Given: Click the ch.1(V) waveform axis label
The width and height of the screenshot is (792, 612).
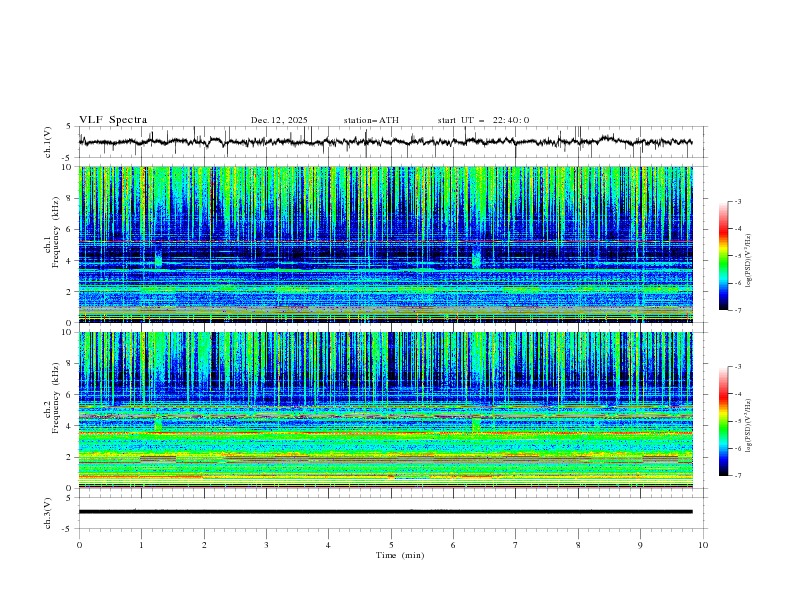Looking at the screenshot, I should (x=49, y=142).
